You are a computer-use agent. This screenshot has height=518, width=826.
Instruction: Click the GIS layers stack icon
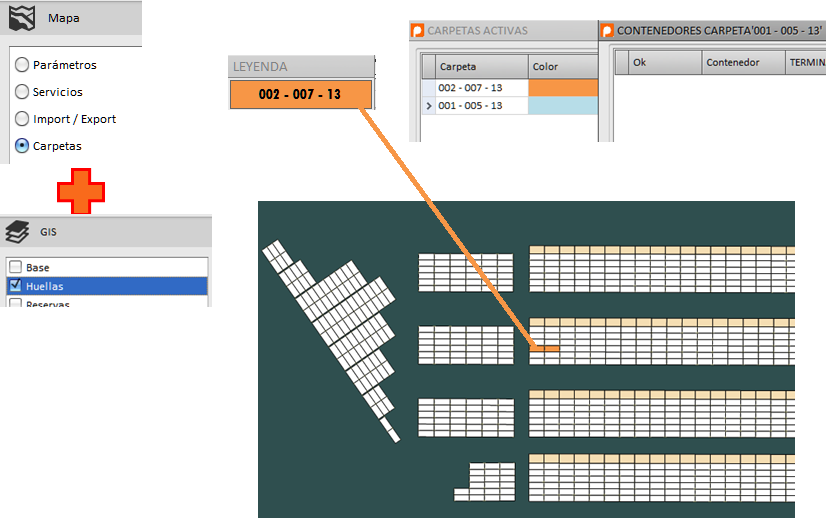16,231
